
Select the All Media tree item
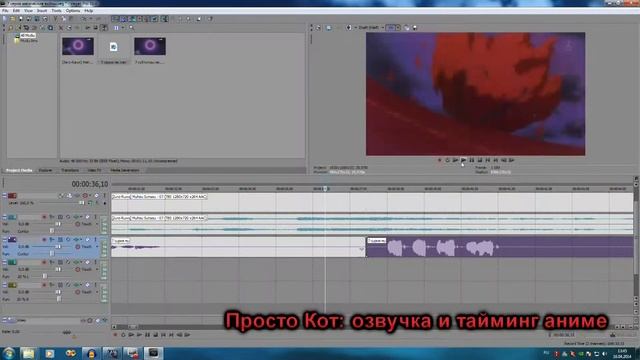pos(27,36)
